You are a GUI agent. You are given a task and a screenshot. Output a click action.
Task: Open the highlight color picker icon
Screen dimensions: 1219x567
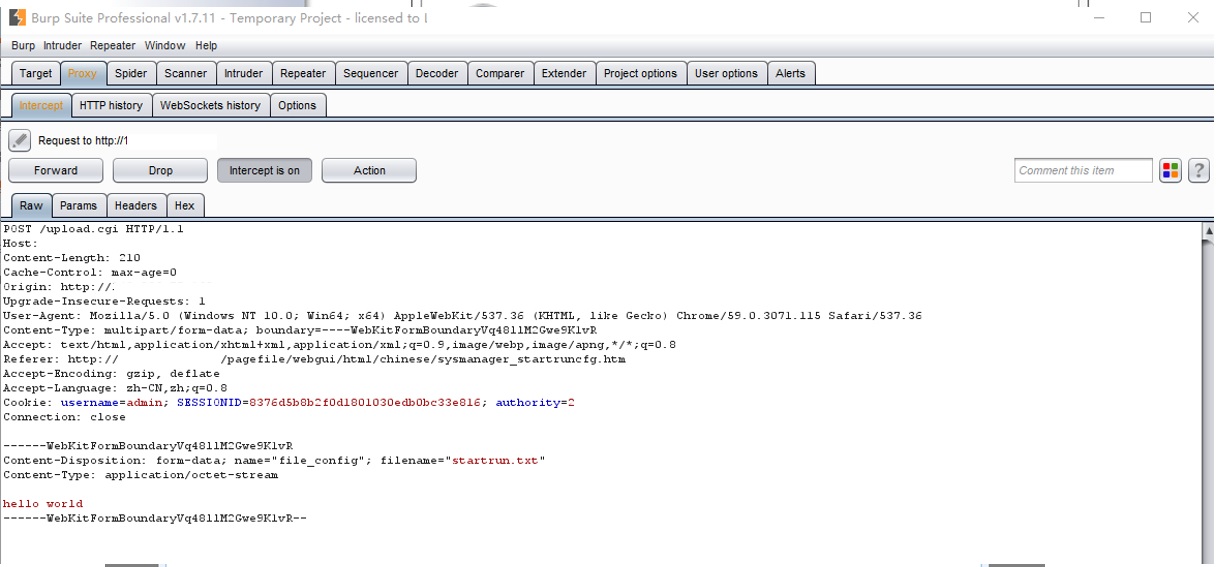click(x=1170, y=171)
